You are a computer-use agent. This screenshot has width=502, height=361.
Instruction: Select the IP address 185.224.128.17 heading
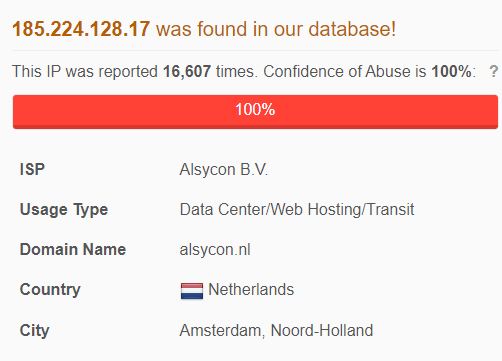click(x=81, y=29)
